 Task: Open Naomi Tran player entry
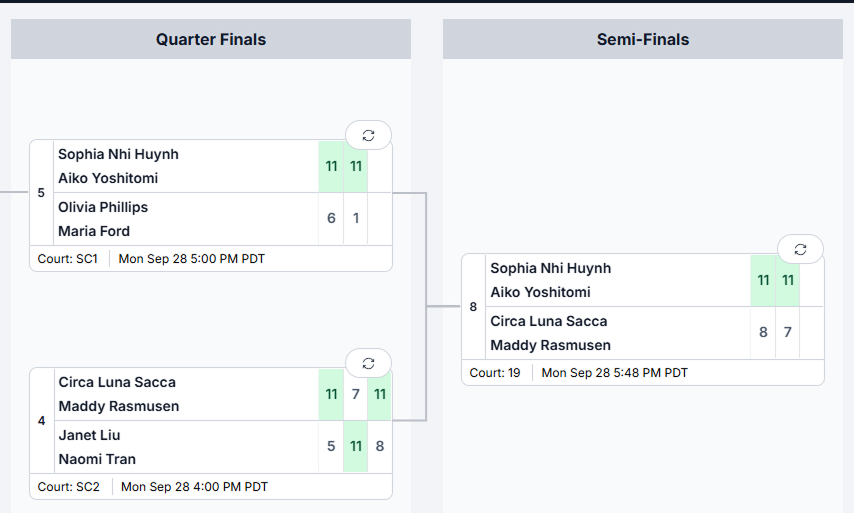(x=97, y=459)
